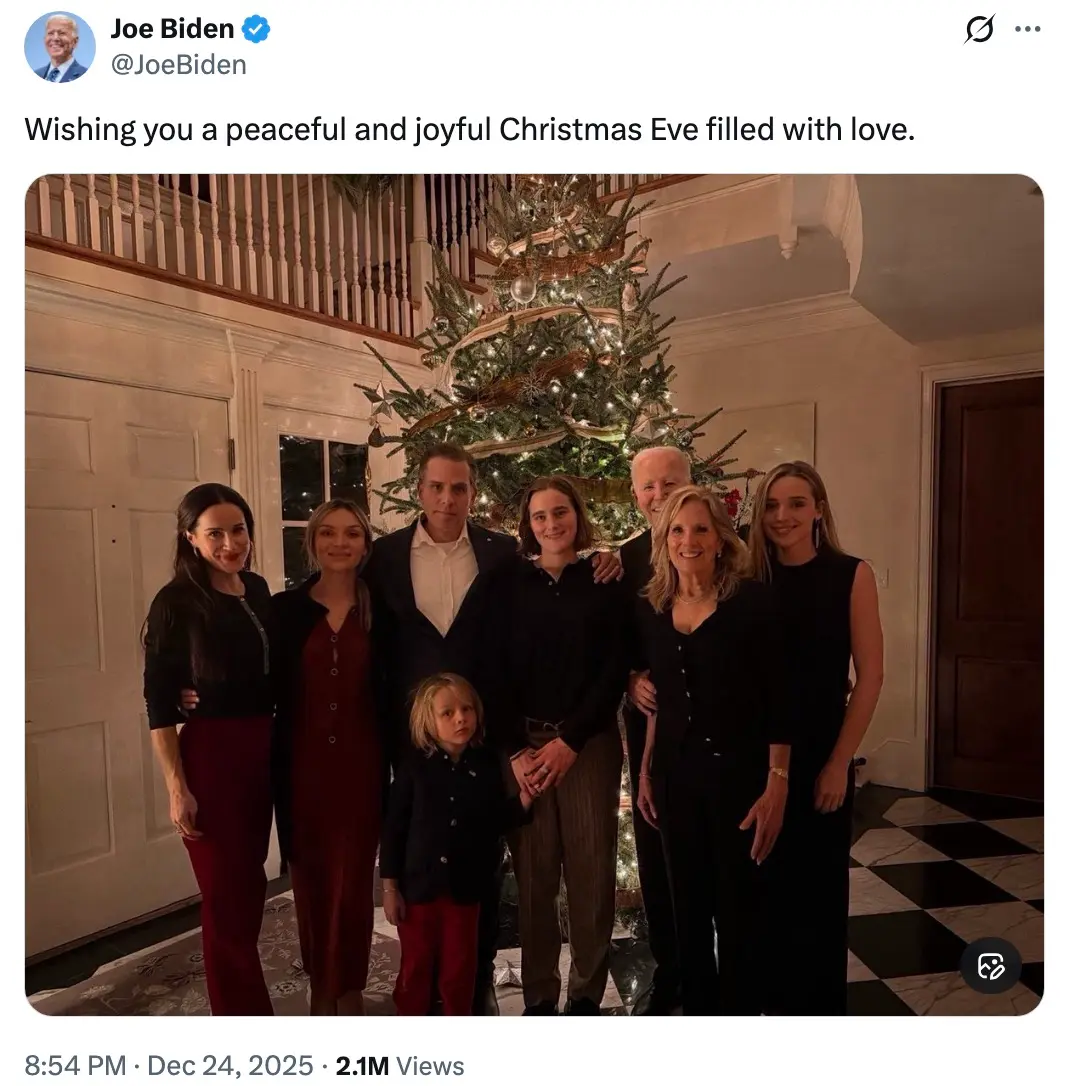Open the @JoeBiden handle link
Viewport: 1072px width, 1086px height.
[x=178, y=65]
